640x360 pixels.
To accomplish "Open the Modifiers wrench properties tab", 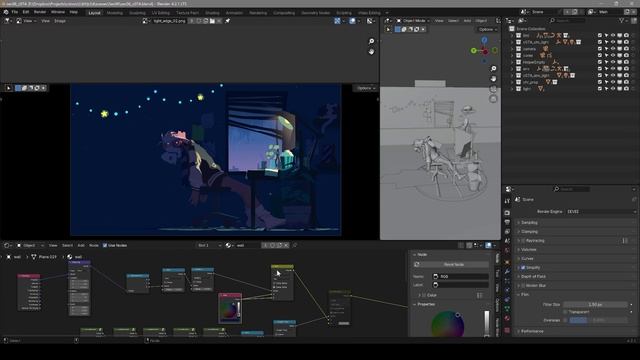I will coord(507,271).
